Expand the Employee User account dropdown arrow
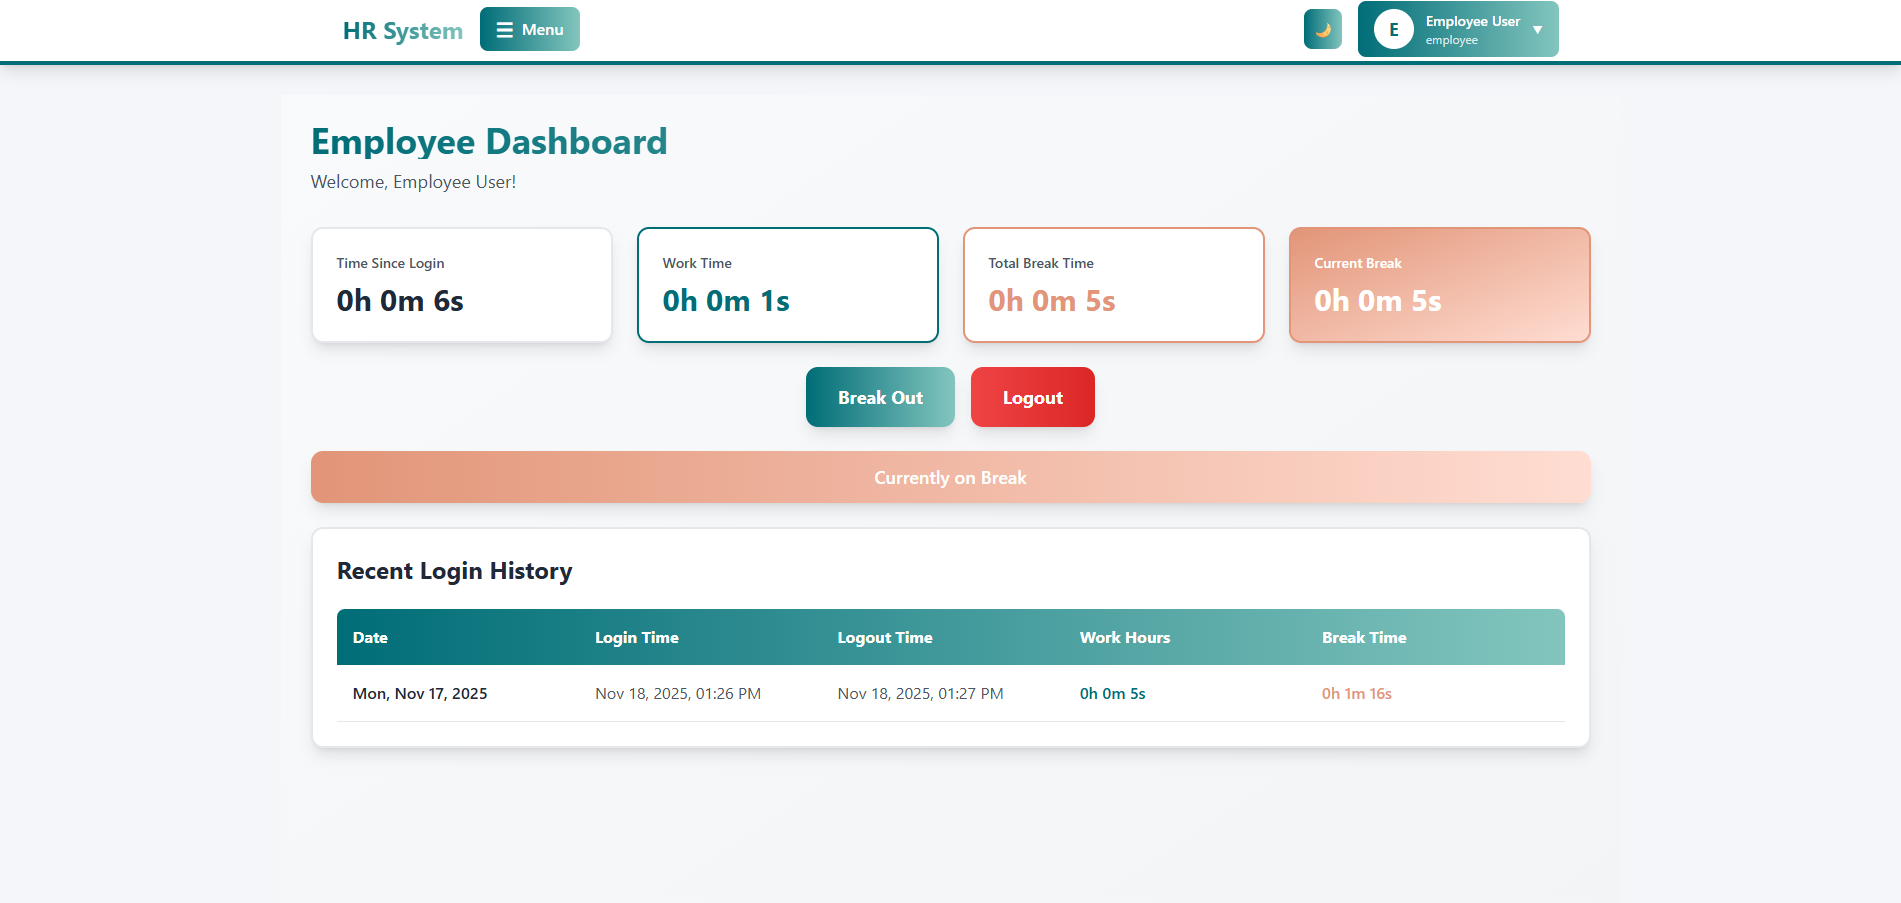This screenshot has height=903, width=1901. click(1538, 30)
